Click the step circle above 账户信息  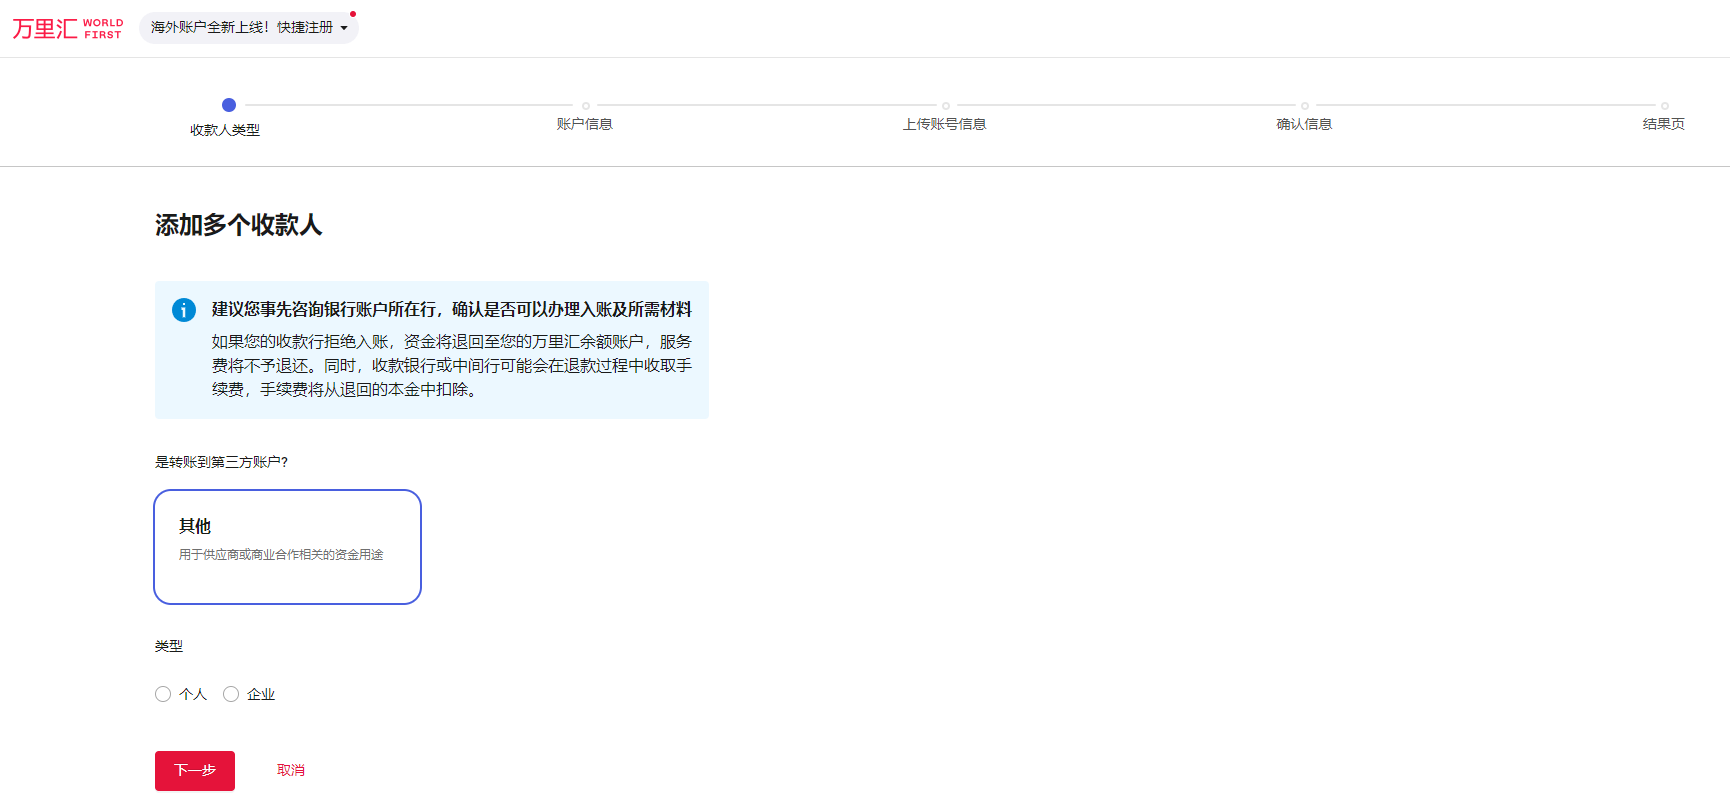(x=586, y=106)
